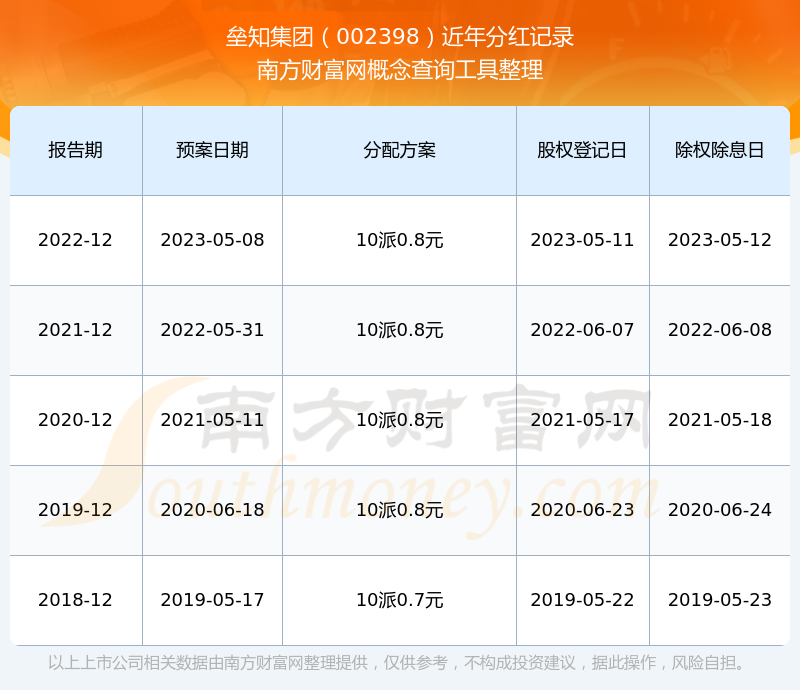Click the 2023-05-08 proposal date cell
Image resolution: width=800 pixels, height=690 pixels.
[212, 240]
